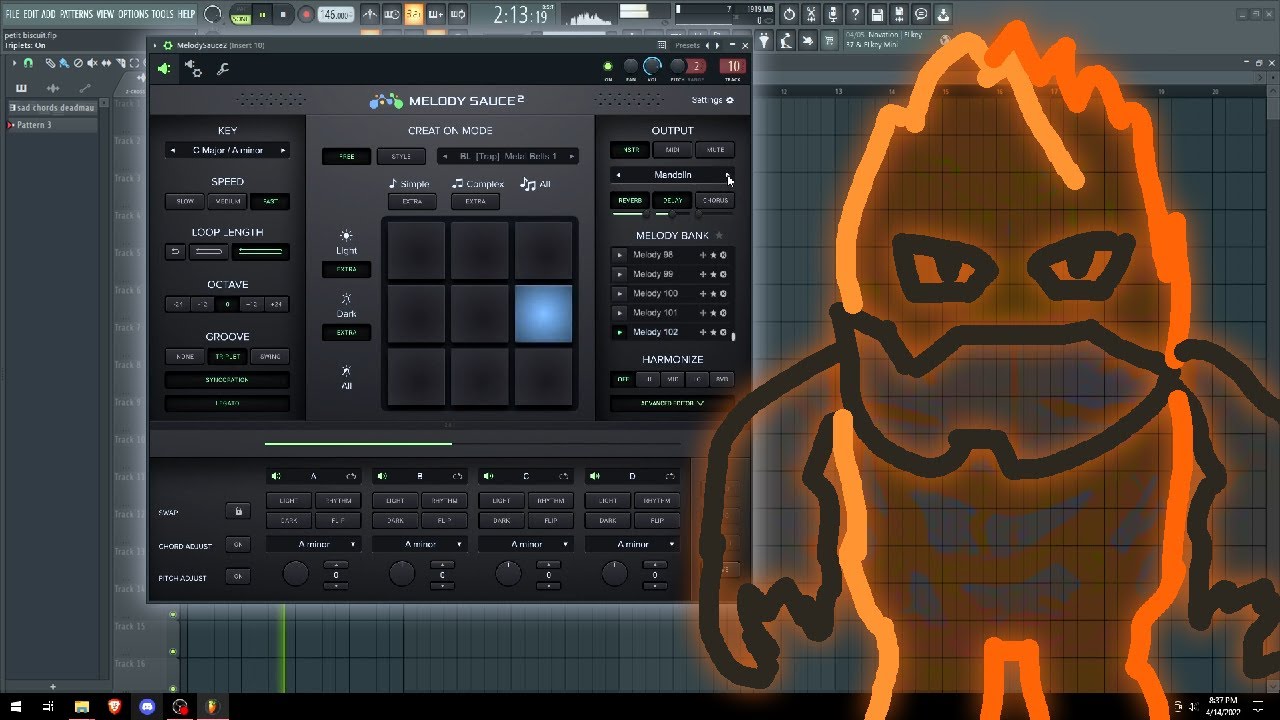The height and width of the screenshot is (720, 1280).
Task: Open the EDIT menu
Action: coord(32,14)
